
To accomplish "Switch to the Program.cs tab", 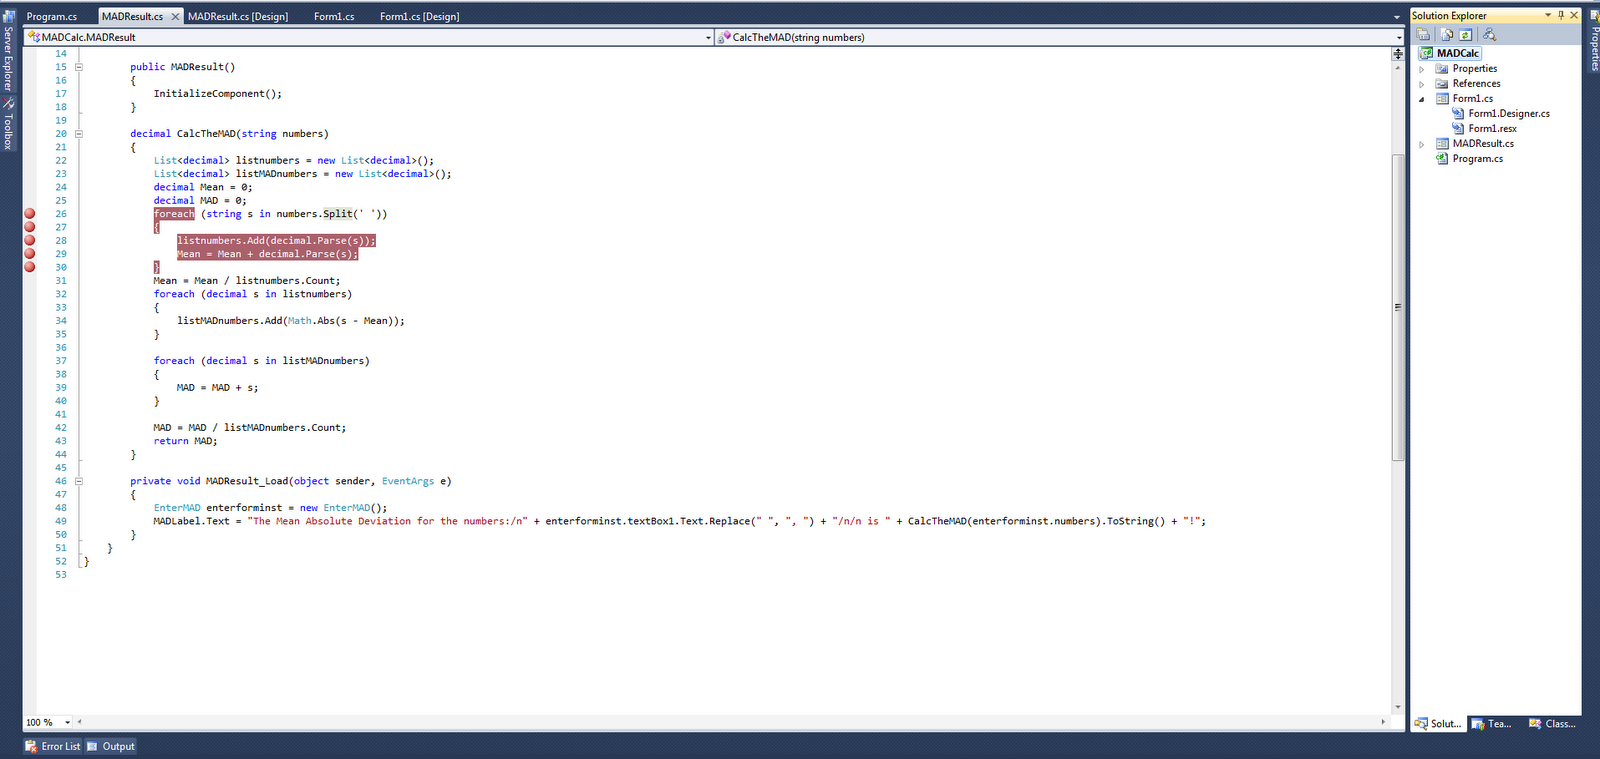I will (52, 17).
